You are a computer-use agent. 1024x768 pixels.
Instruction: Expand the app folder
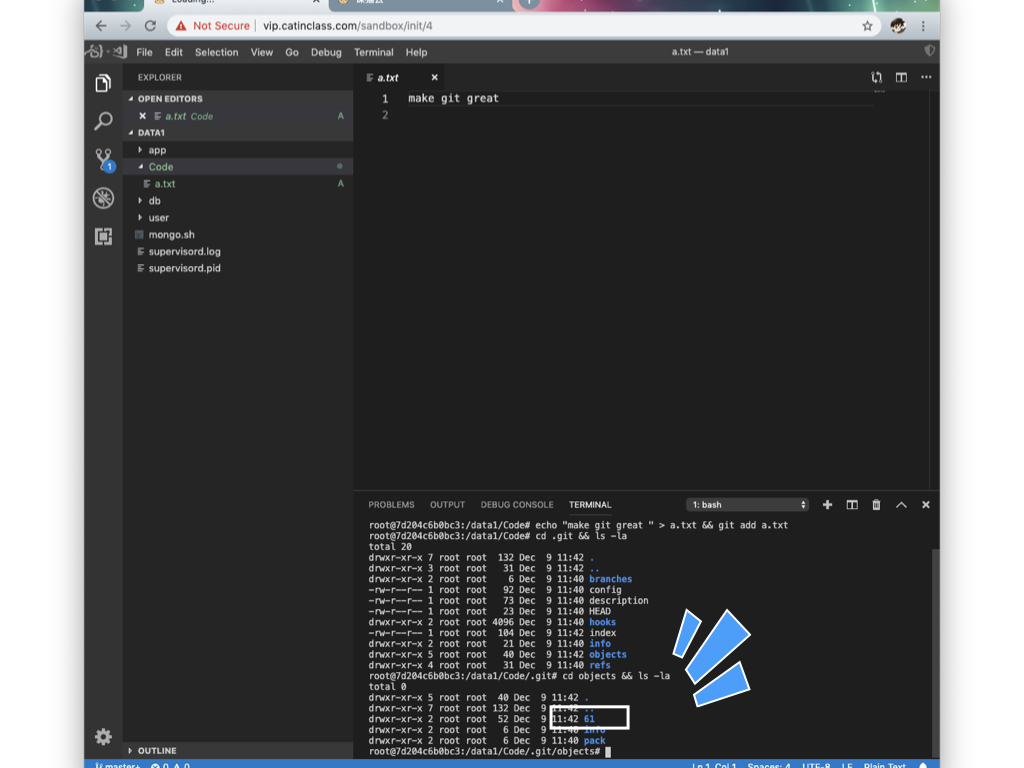(x=157, y=150)
